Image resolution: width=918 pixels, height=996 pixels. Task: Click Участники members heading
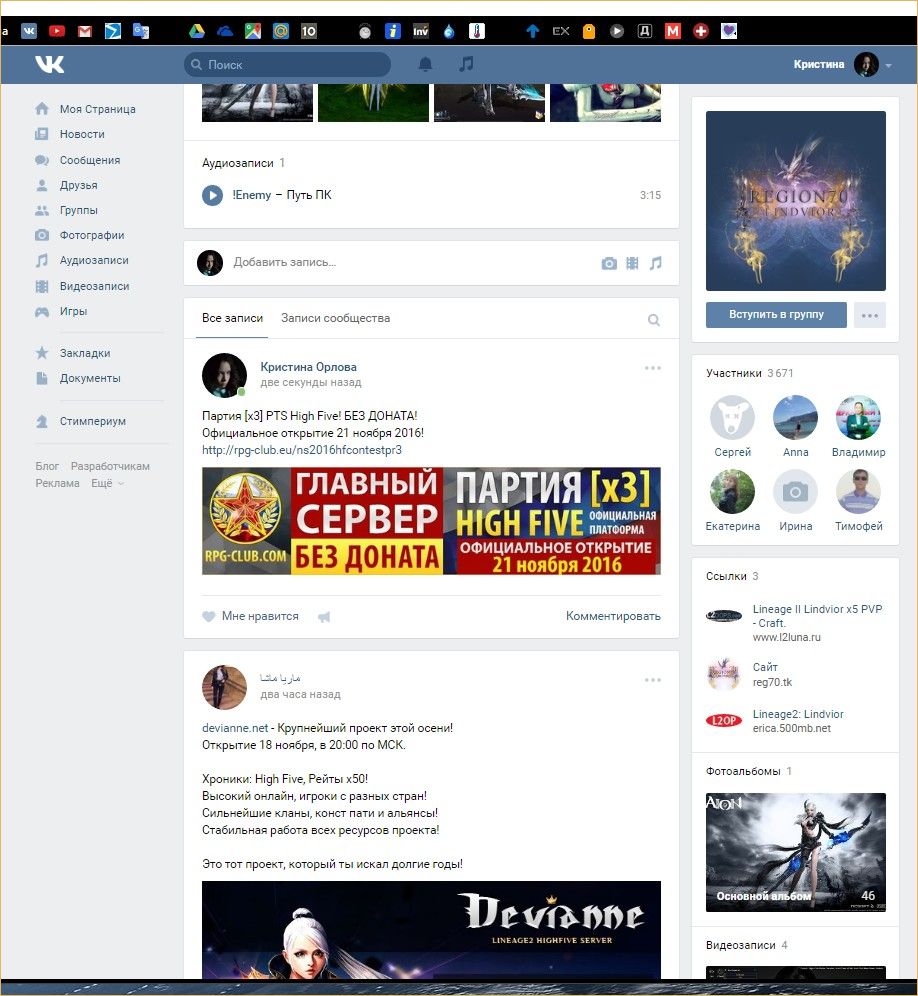[734, 374]
